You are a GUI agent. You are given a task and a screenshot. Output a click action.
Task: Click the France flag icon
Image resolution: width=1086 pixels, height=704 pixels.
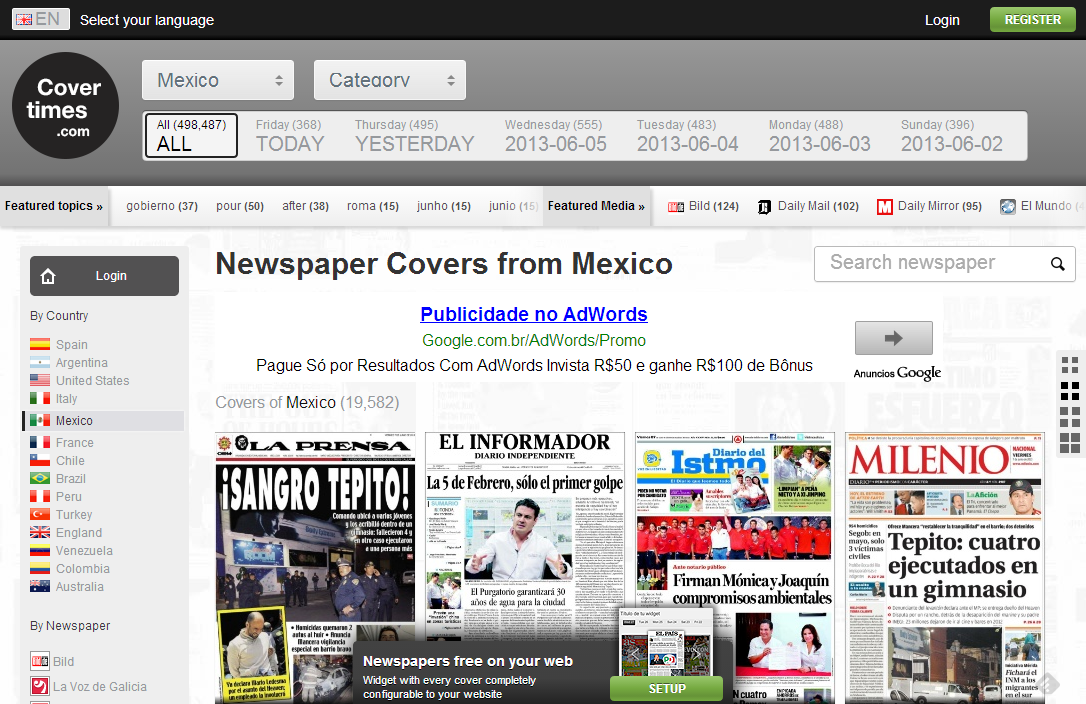(x=40, y=442)
